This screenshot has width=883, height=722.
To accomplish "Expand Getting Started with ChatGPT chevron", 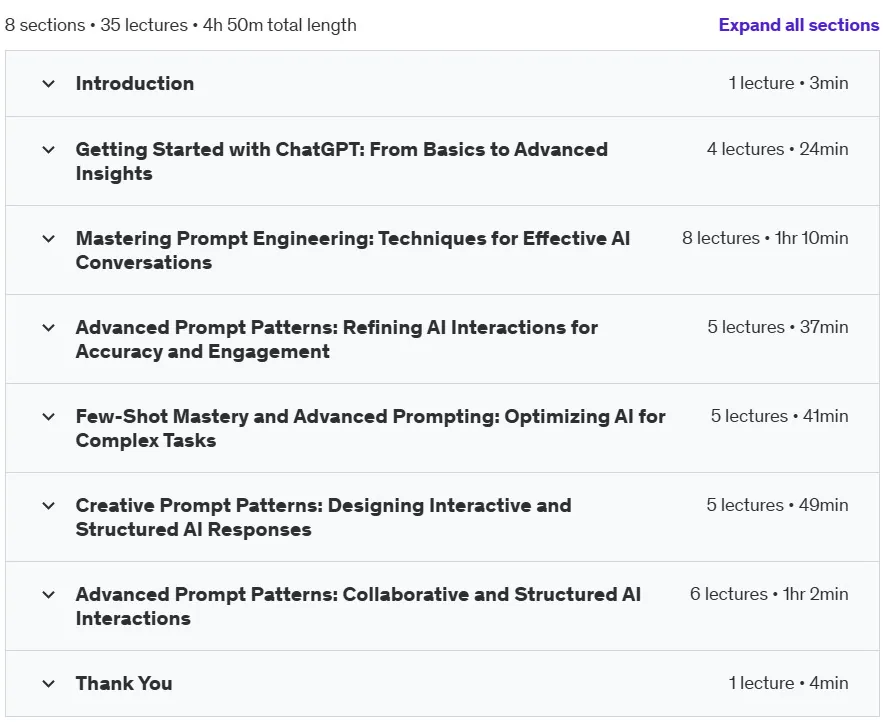I will (49, 150).
